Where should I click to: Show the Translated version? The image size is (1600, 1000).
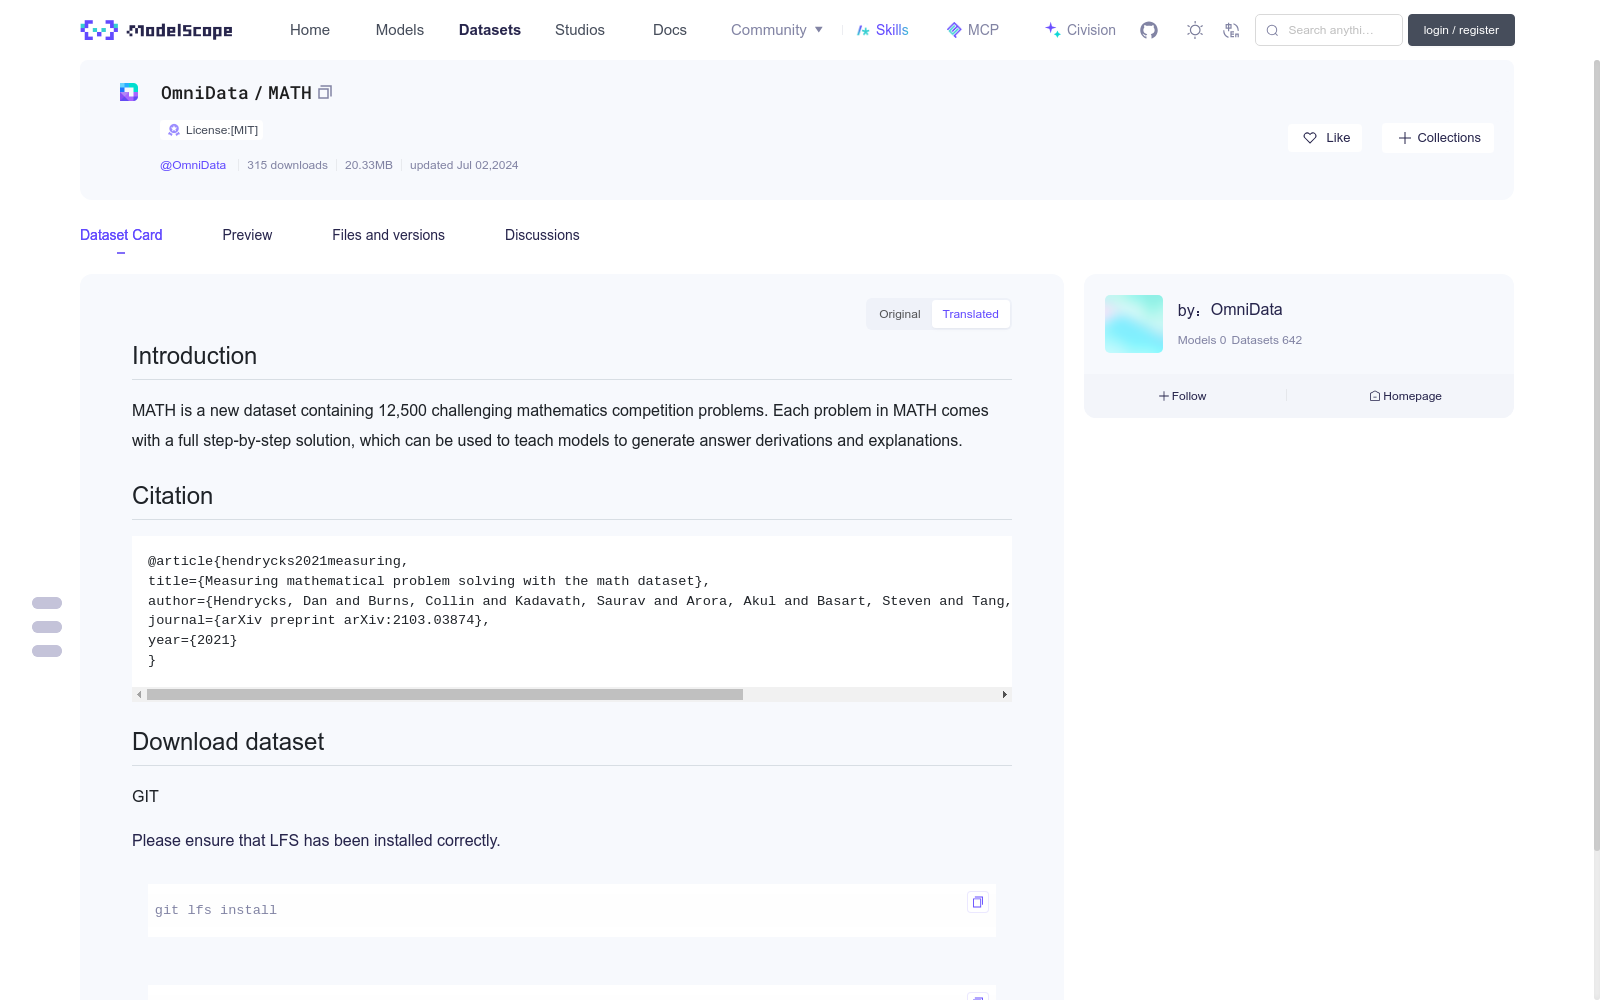tap(970, 314)
